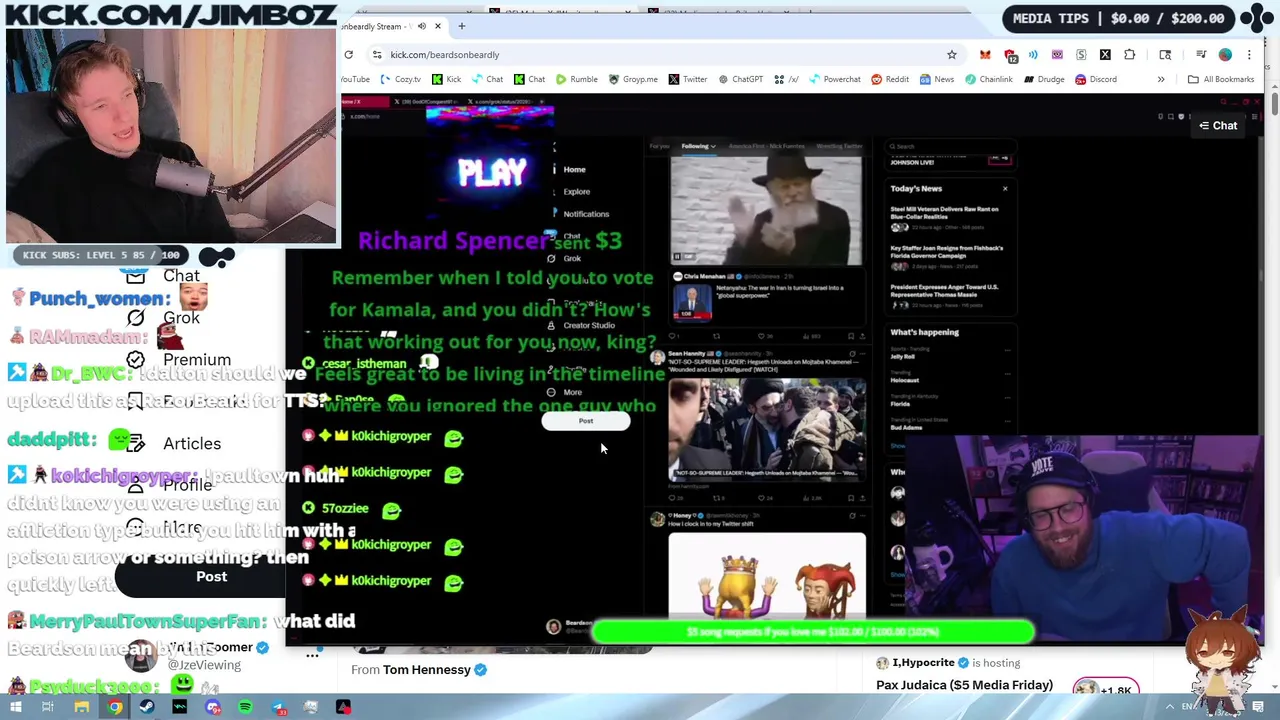Viewport: 1280px width, 720px height.
Task: Open Chrome's three-dot menu
Action: [x=1249, y=54]
